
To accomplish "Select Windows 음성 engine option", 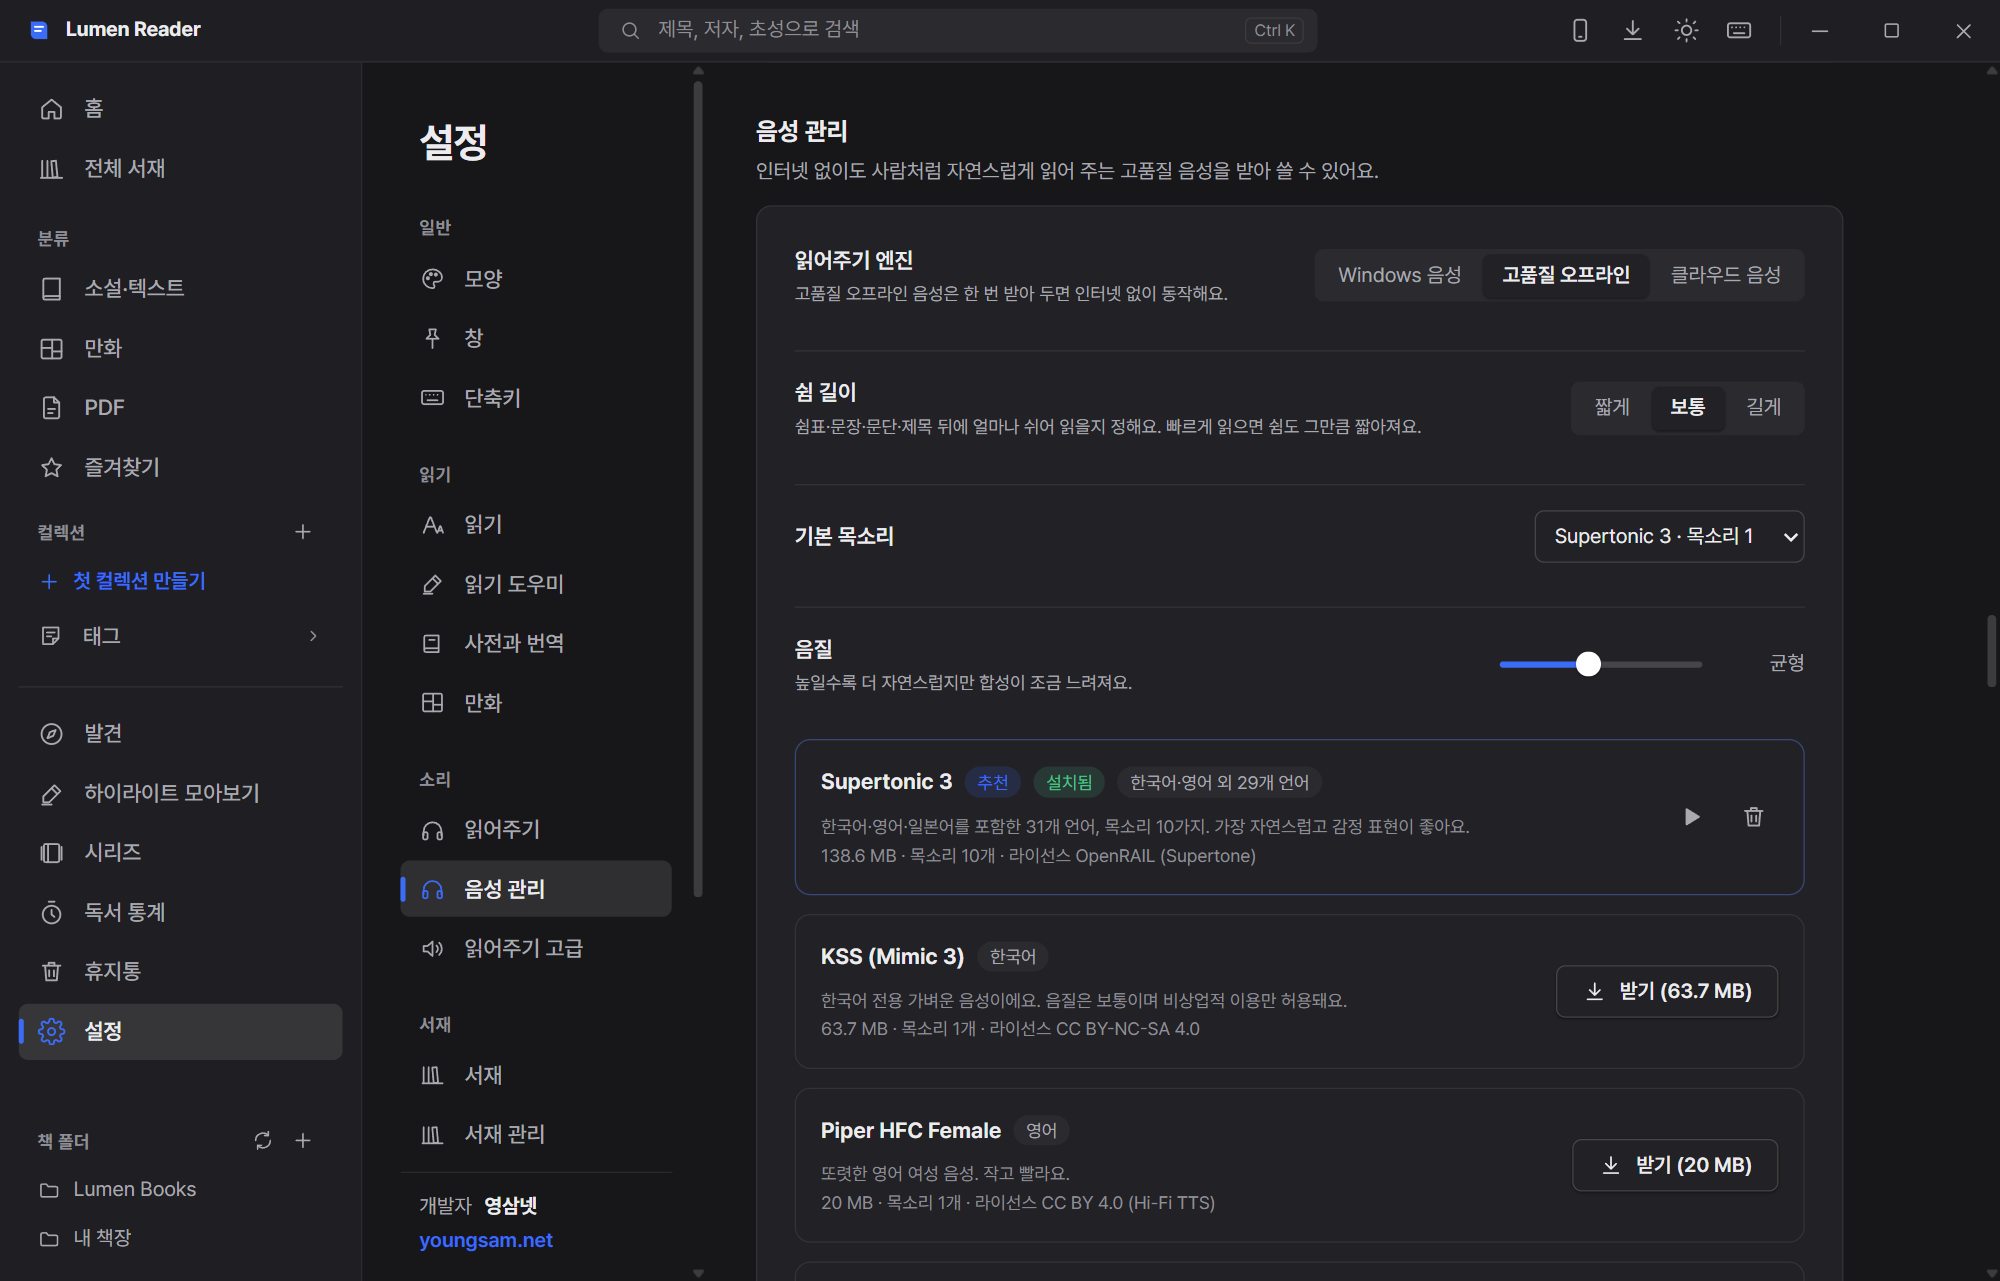I will (x=1399, y=275).
